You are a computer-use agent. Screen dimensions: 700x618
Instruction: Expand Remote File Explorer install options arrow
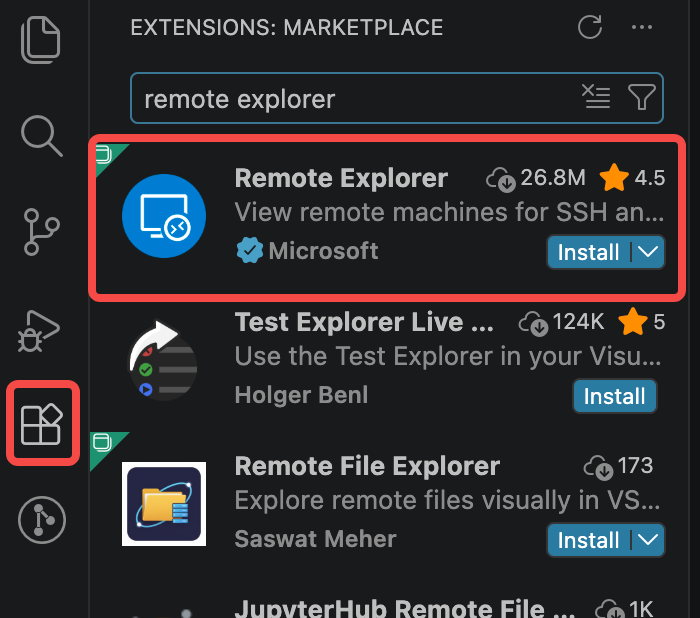(648, 540)
